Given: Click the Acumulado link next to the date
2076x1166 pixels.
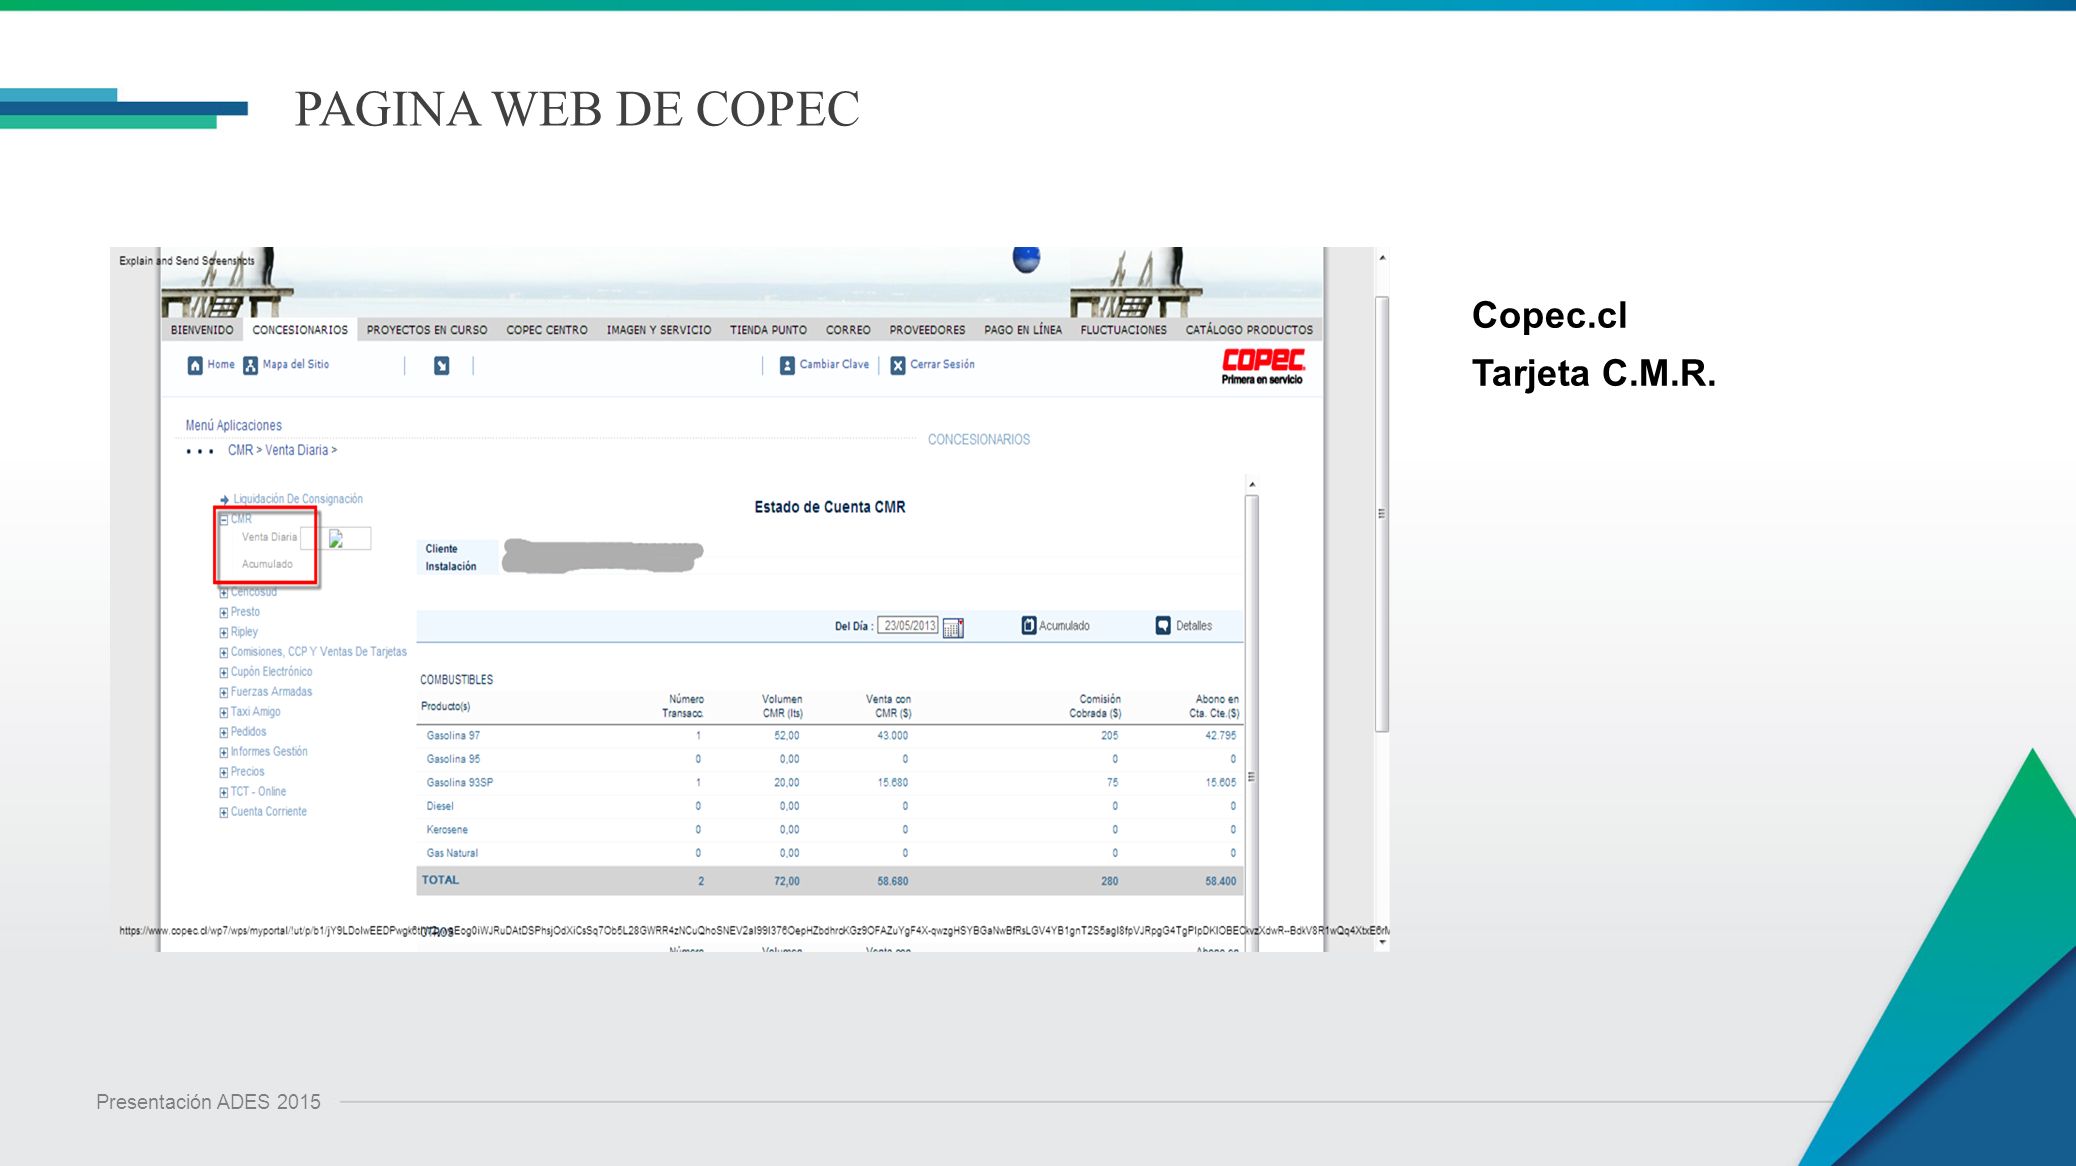Looking at the screenshot, I should click(x=1064, y=626).
